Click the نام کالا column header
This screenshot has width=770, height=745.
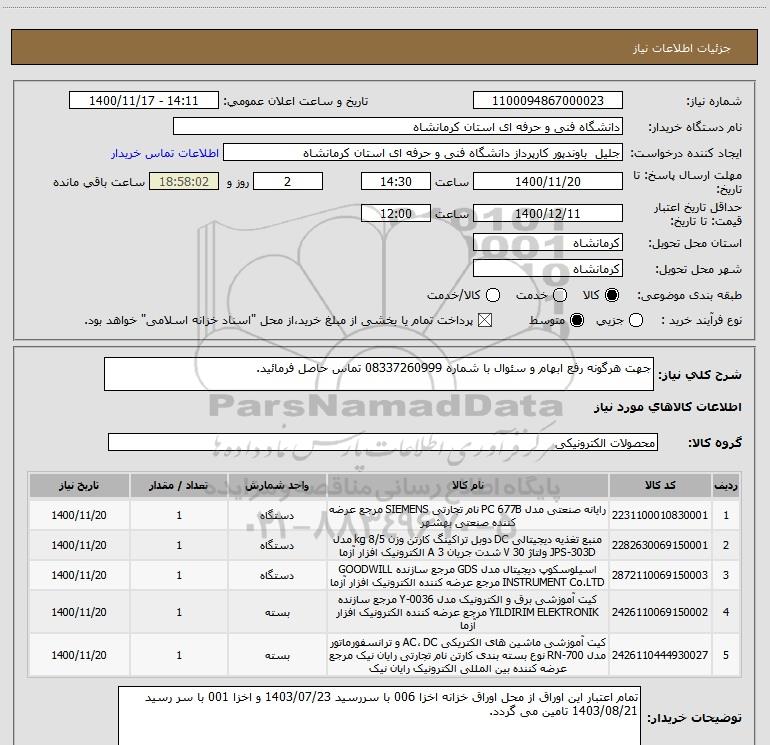tap(468, 486)
